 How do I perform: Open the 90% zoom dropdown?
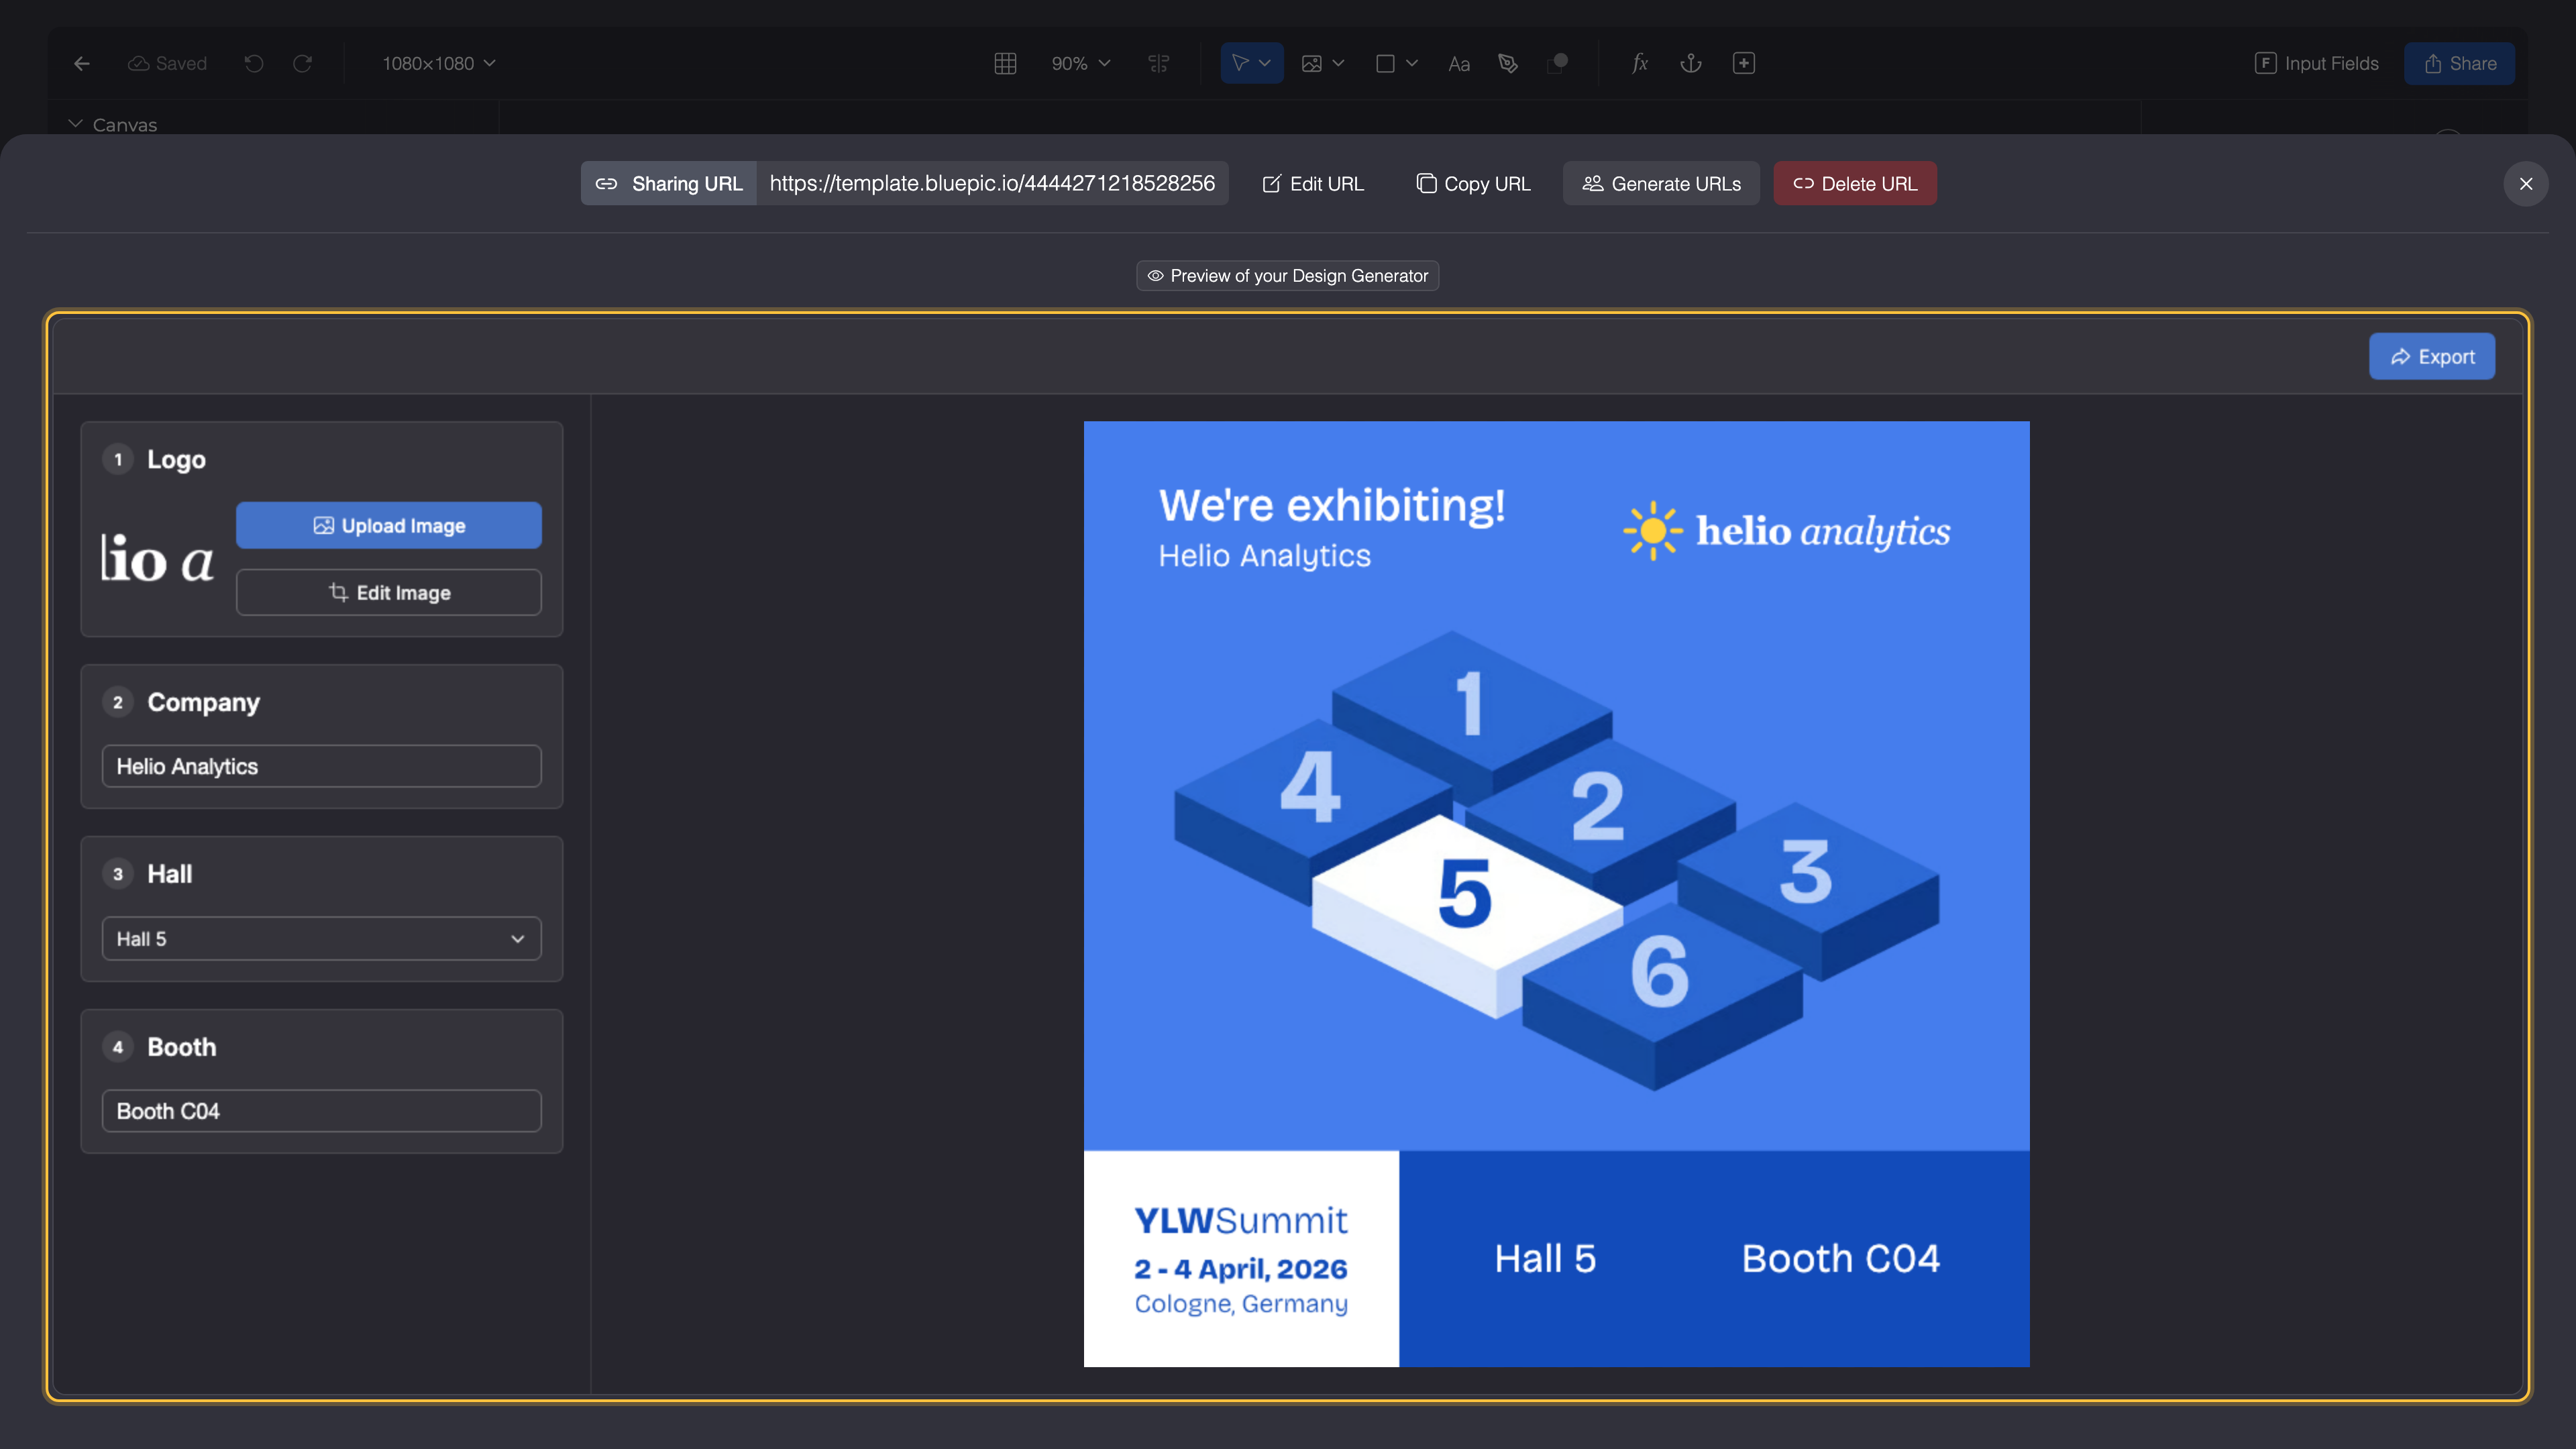[x=1080, y=63]
